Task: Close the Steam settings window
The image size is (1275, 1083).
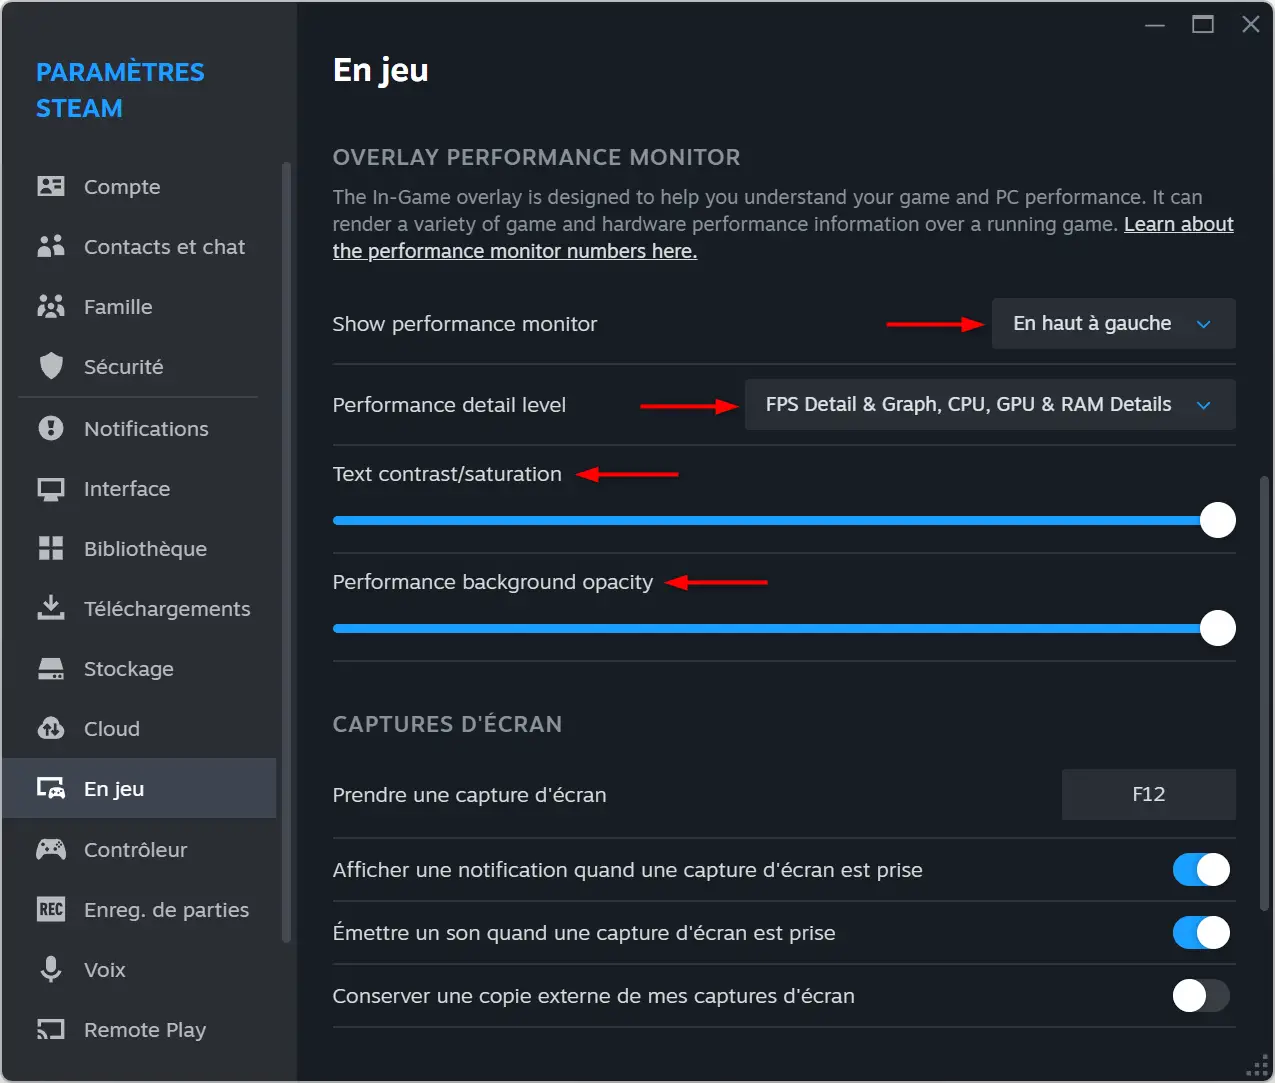Action: coord(1251,25)
